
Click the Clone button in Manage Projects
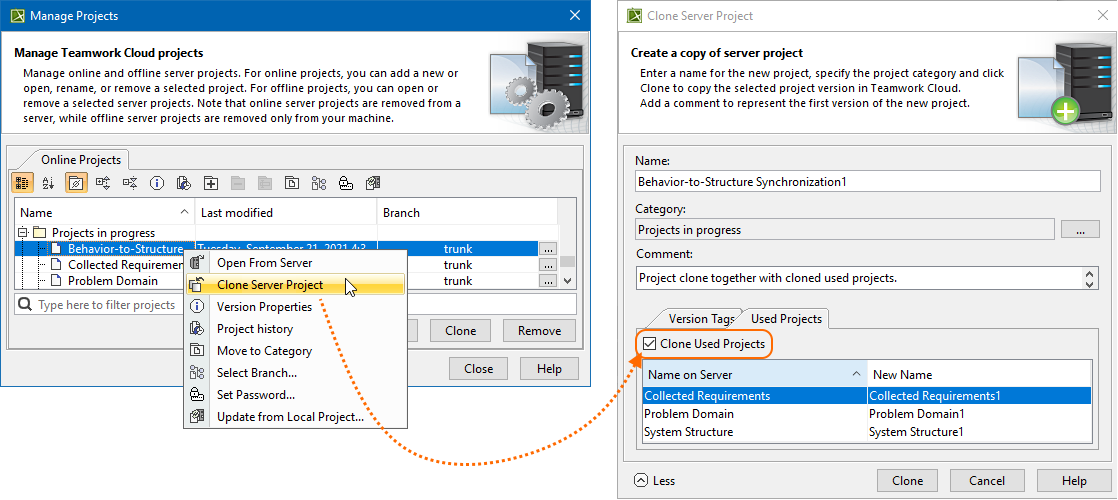tap(461, 330)
